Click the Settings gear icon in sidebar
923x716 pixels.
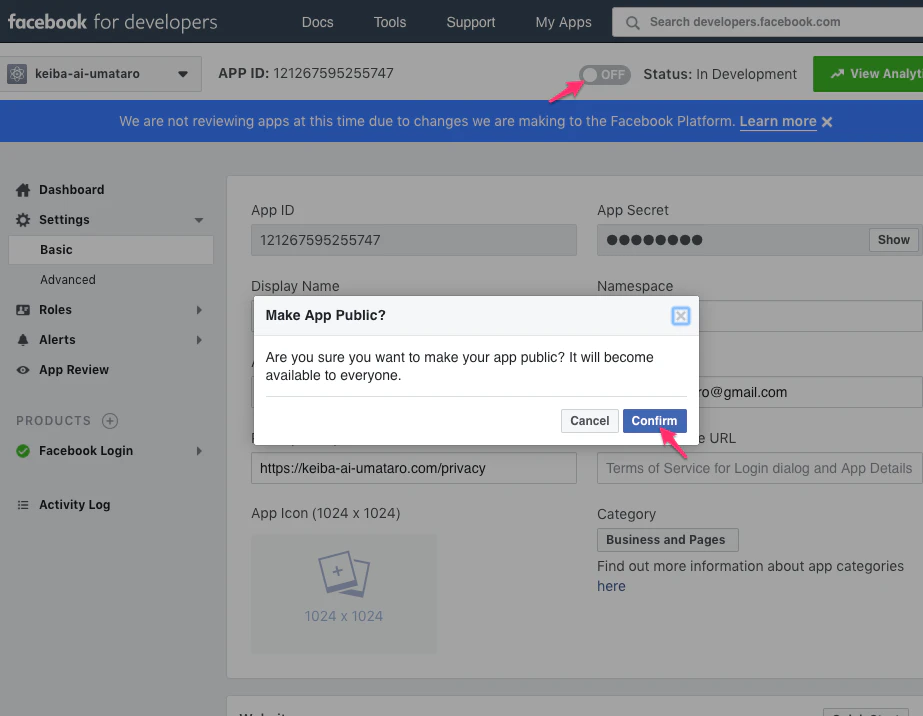23,220
